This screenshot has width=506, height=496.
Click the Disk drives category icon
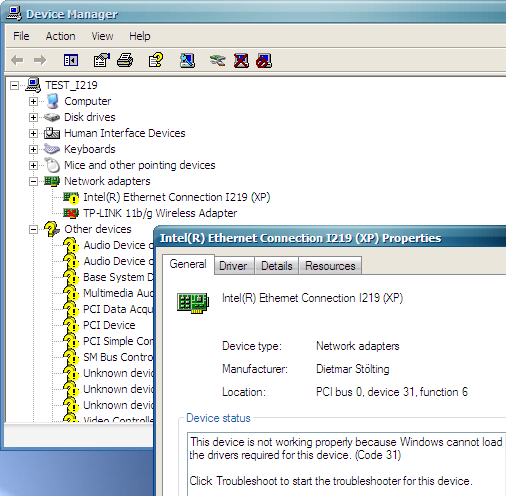[52, 117]
